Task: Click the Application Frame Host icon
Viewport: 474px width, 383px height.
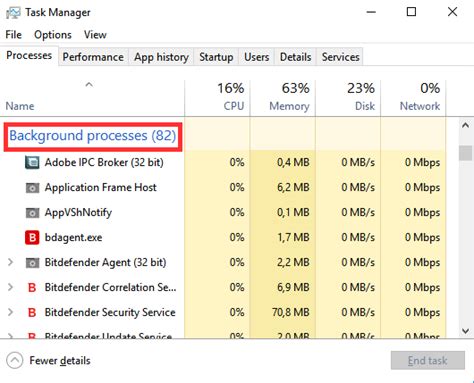Action: pos(32,188)
